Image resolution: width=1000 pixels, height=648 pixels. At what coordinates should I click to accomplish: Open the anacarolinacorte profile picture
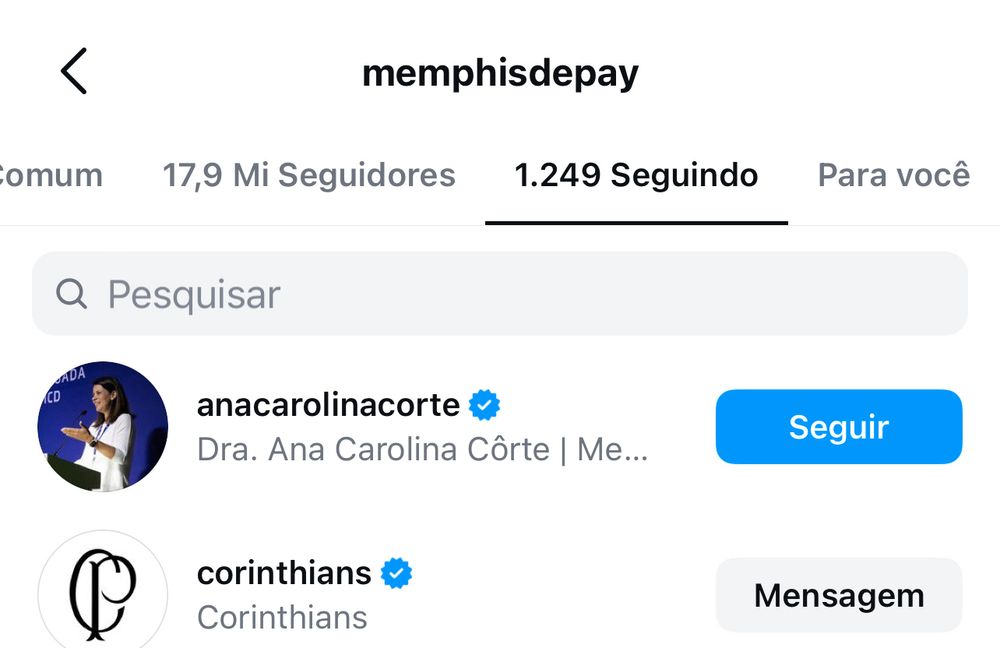(x=103, y=427)
